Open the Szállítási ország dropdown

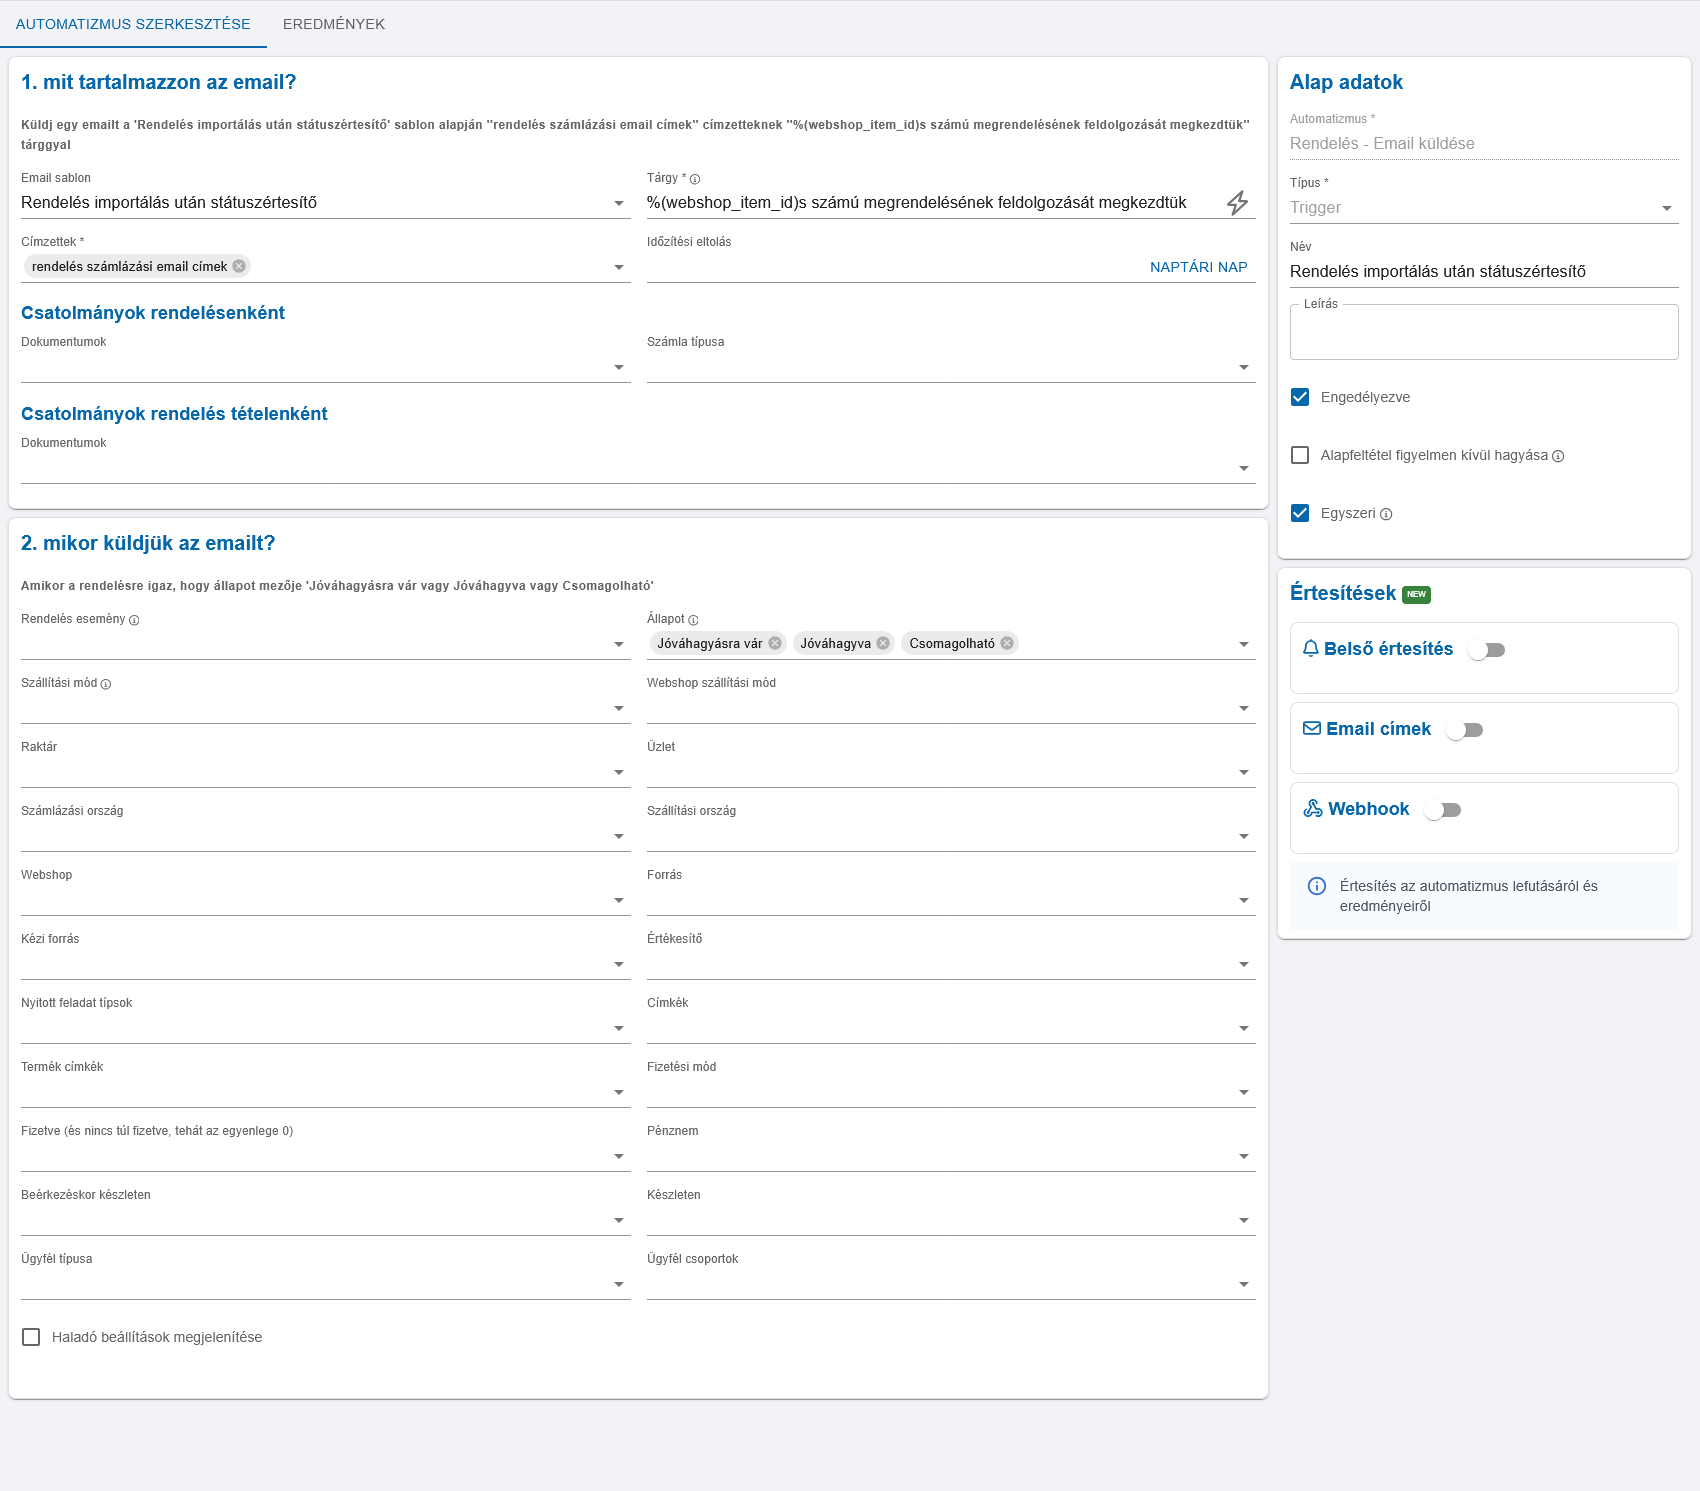951,836
